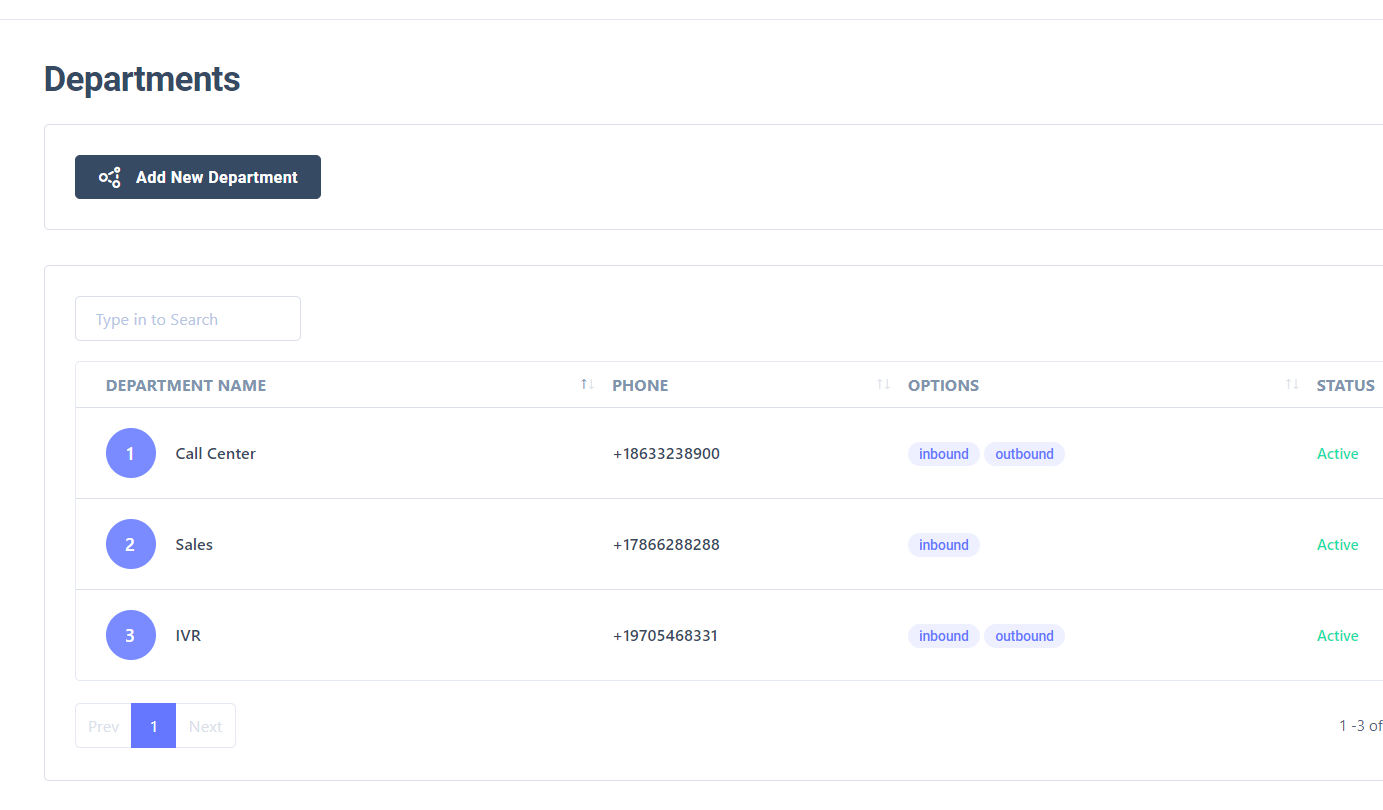This screenshot has width=1383, height=810.
Task: Open the Call Center department
Action: 216,453
